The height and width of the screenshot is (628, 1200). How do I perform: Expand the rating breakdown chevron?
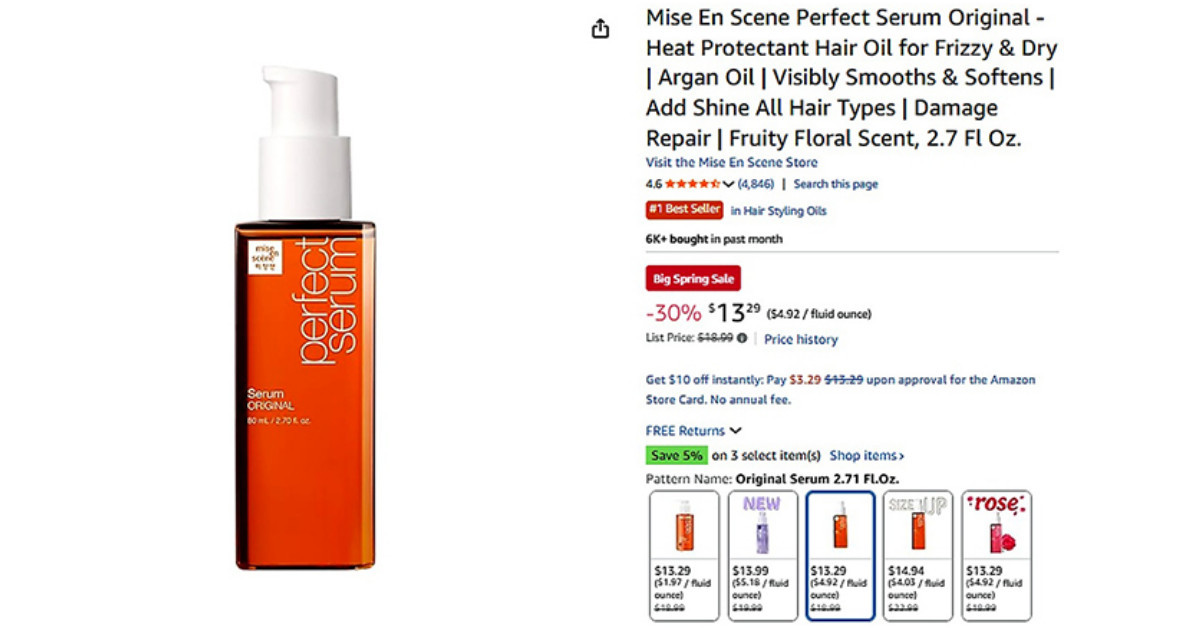(x=728, y=184)
